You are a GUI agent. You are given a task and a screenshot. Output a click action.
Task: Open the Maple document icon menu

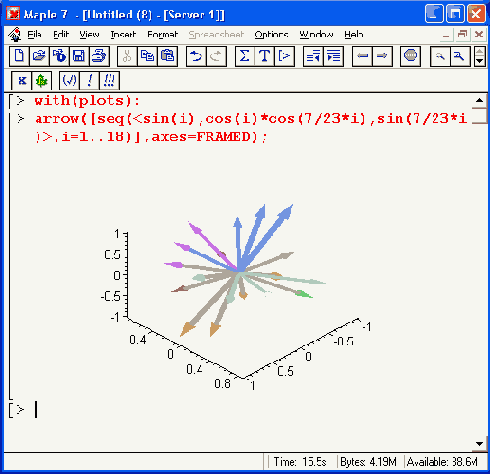pos(15,34)
